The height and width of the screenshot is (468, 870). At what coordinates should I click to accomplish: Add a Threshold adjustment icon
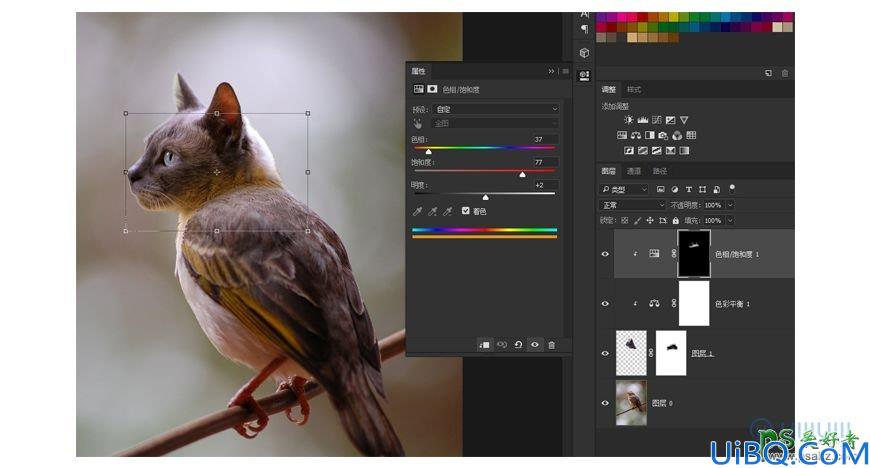click(x=656, y=150)
